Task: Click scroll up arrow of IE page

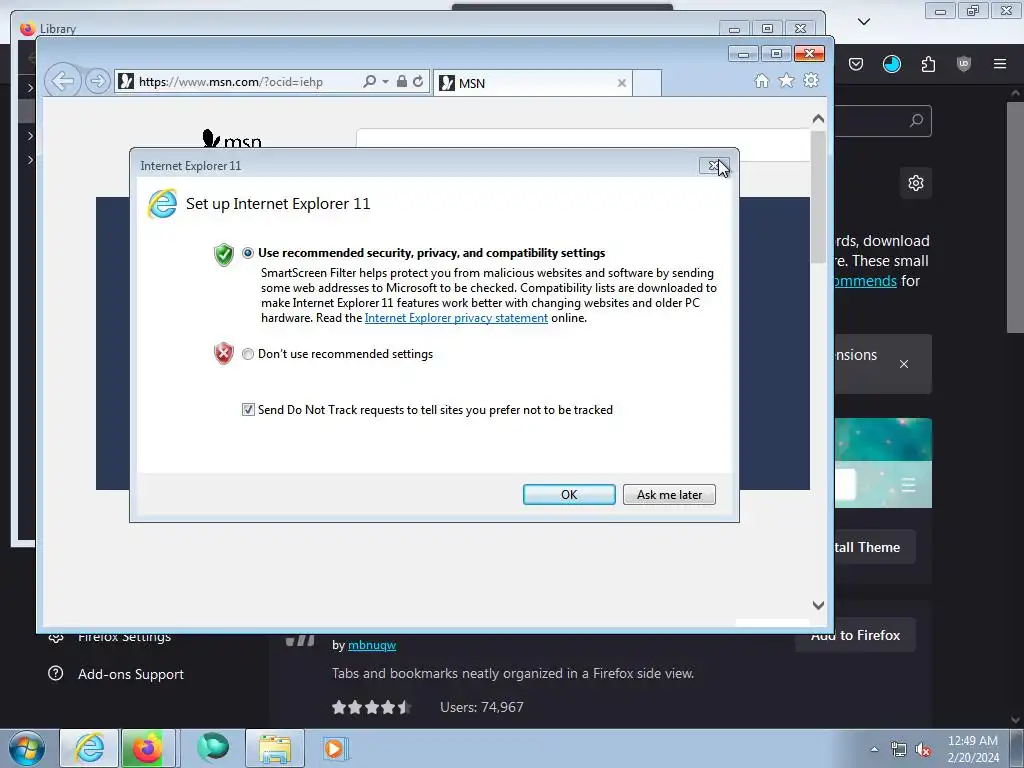Action: click(818, 119)
